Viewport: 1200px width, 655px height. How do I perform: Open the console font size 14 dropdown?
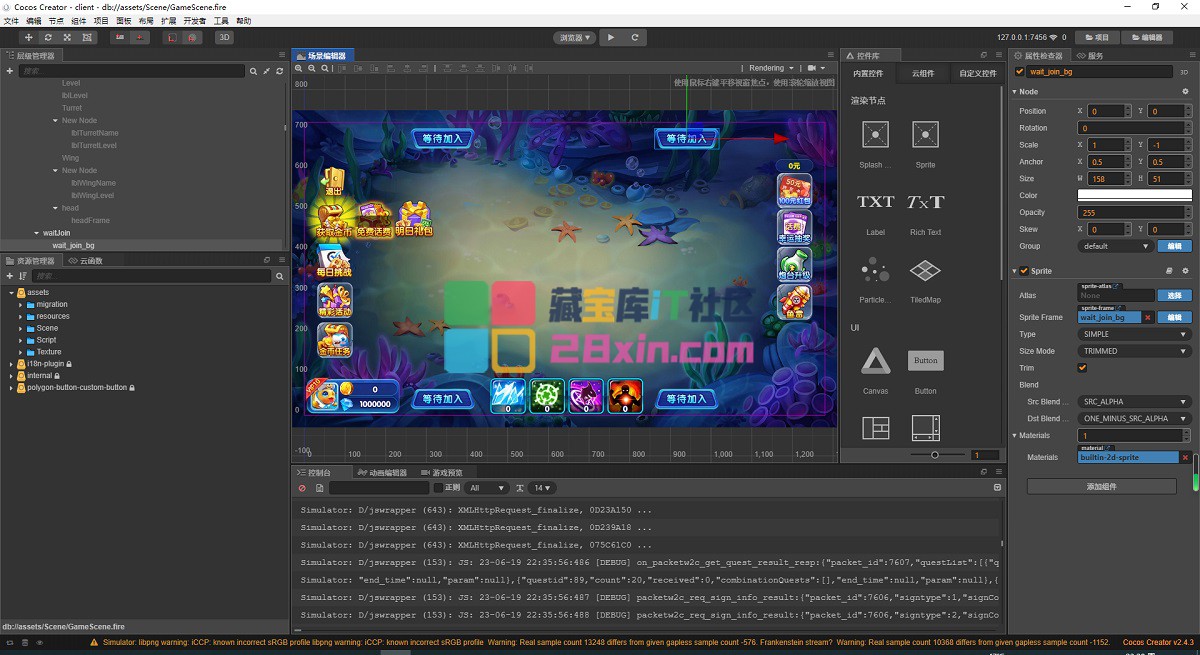[x=541, y=488]
